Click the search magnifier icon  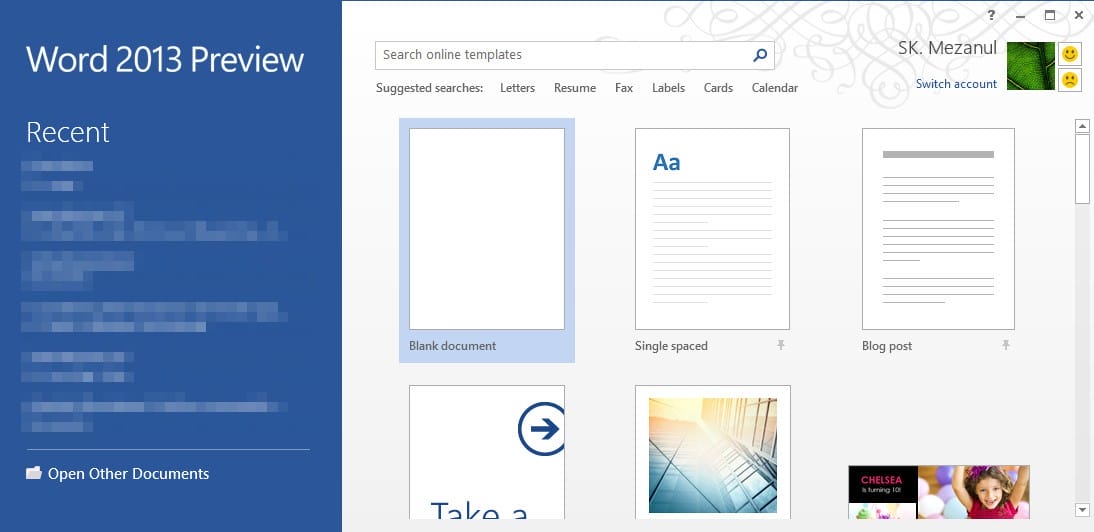pyautogui.click(x=760, y=55)
